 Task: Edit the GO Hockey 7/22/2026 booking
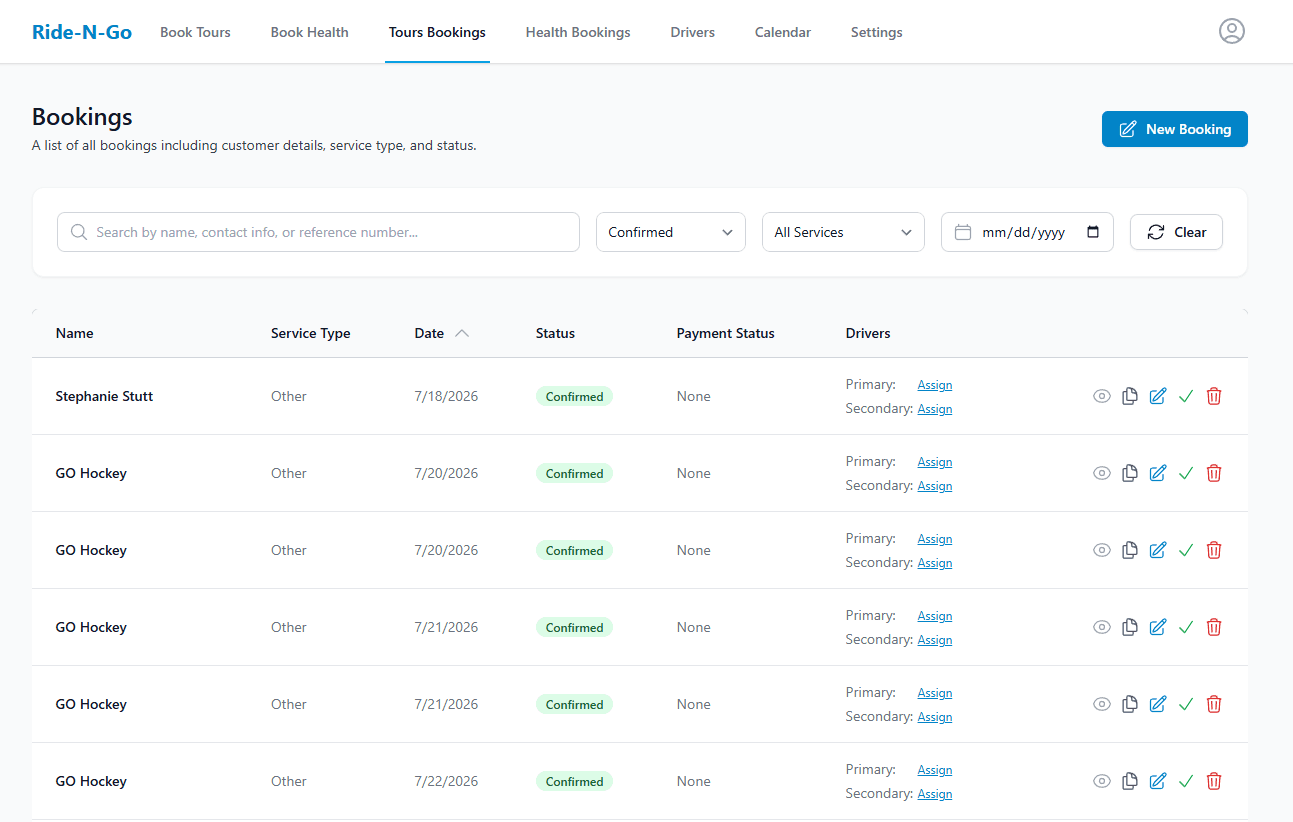point(1158,781)
